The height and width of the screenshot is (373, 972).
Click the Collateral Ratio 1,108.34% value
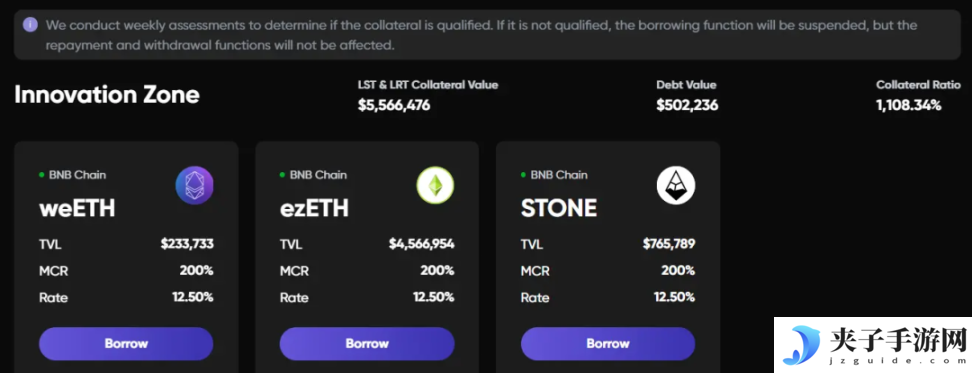[908, 105]
